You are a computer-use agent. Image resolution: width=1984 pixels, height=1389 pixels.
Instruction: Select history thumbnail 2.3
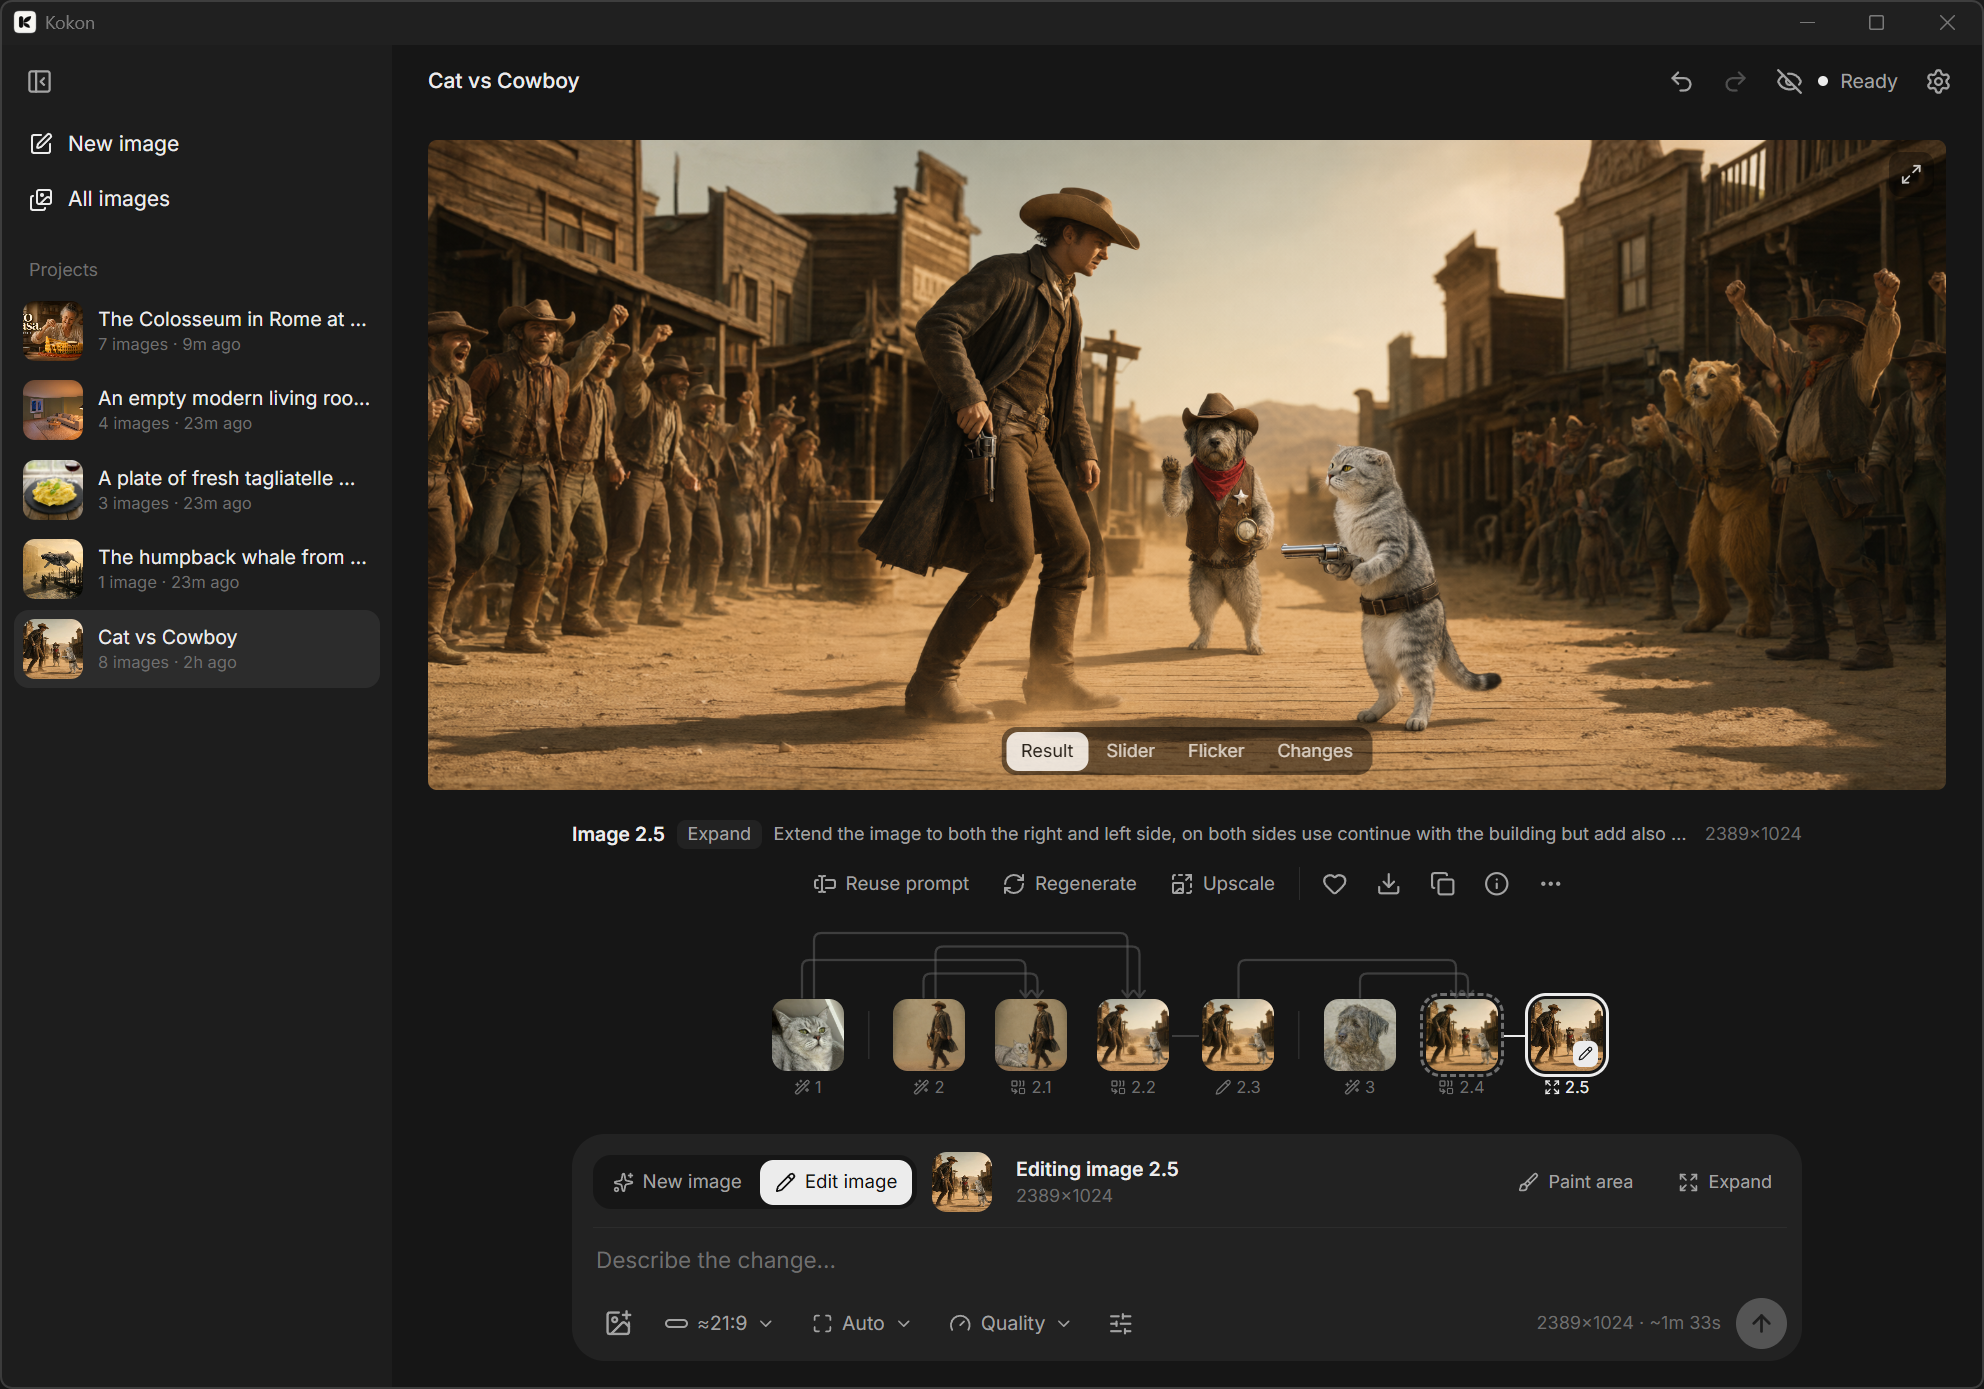coord(1238,1035)
